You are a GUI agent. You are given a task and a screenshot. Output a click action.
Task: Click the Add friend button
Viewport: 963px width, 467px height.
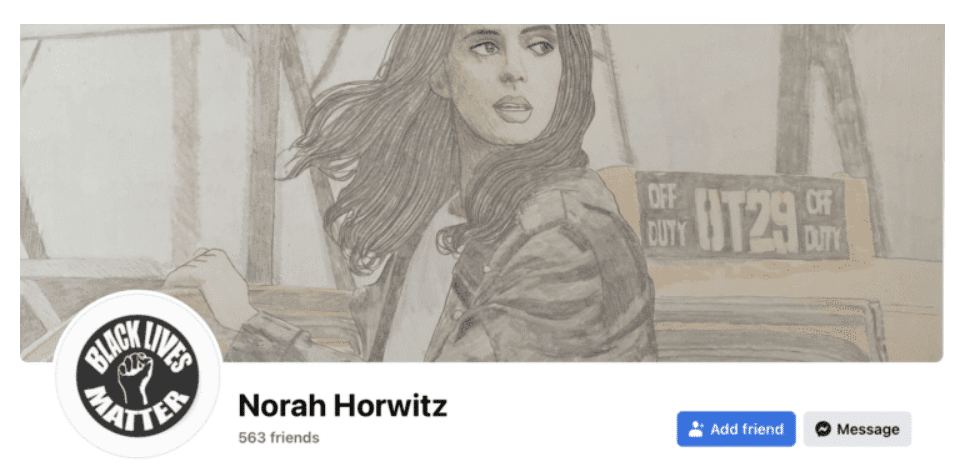pos(736,429)
